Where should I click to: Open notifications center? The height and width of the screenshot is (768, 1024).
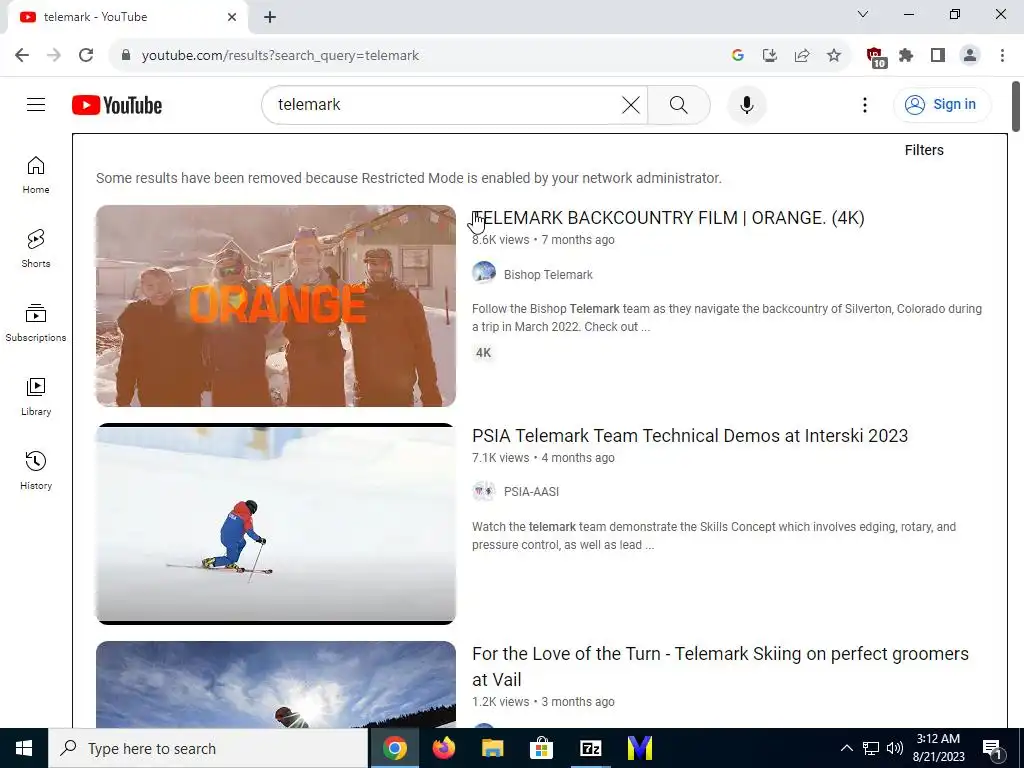point(993,750)
